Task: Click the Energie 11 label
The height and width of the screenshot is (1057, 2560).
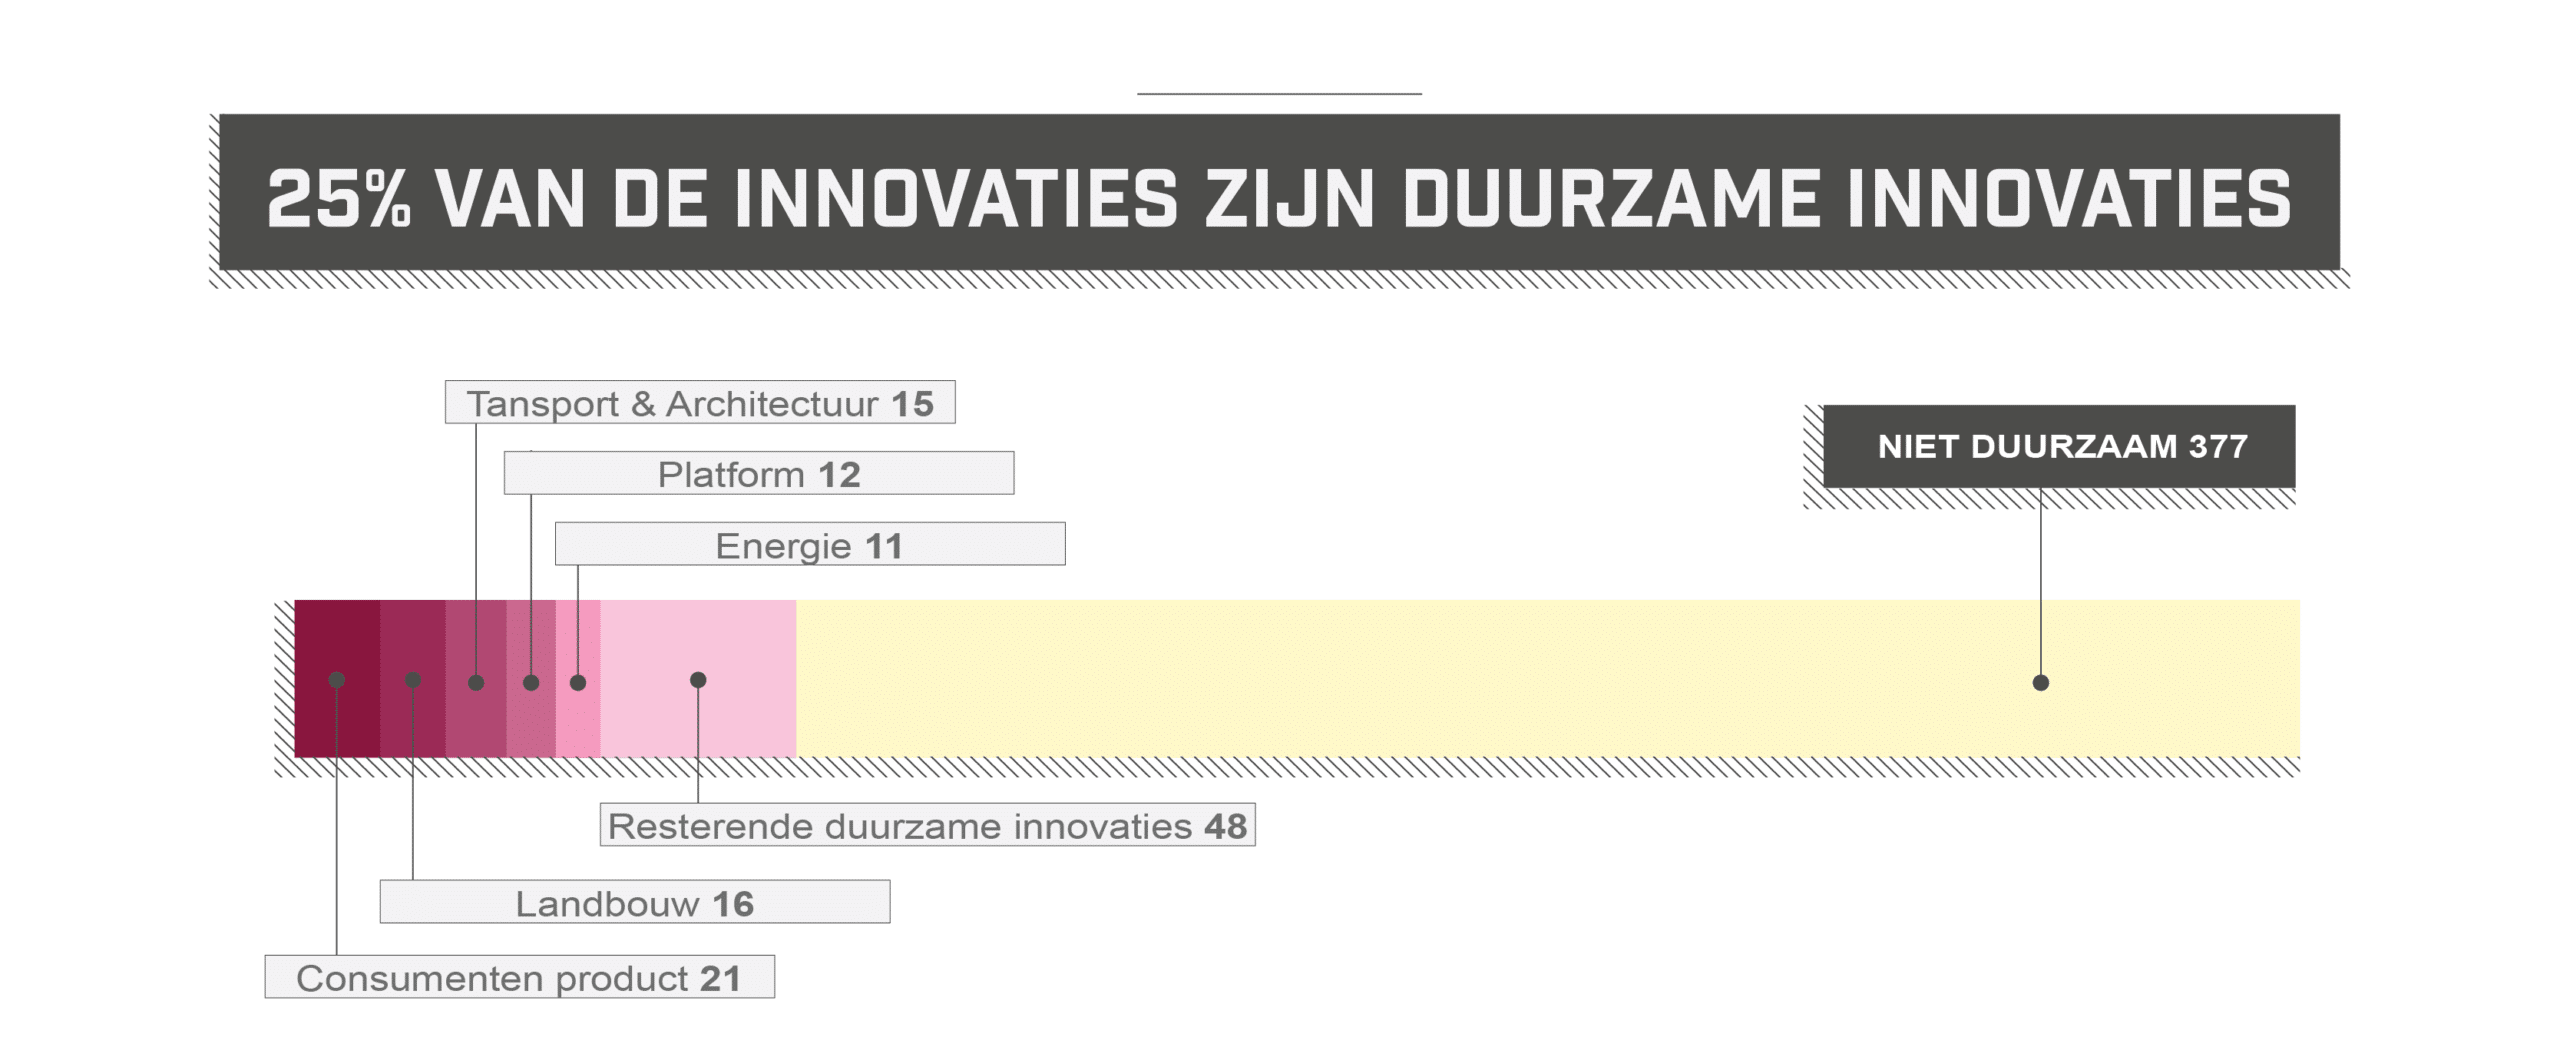Action: pyautogui.click(x=810, y=543)
